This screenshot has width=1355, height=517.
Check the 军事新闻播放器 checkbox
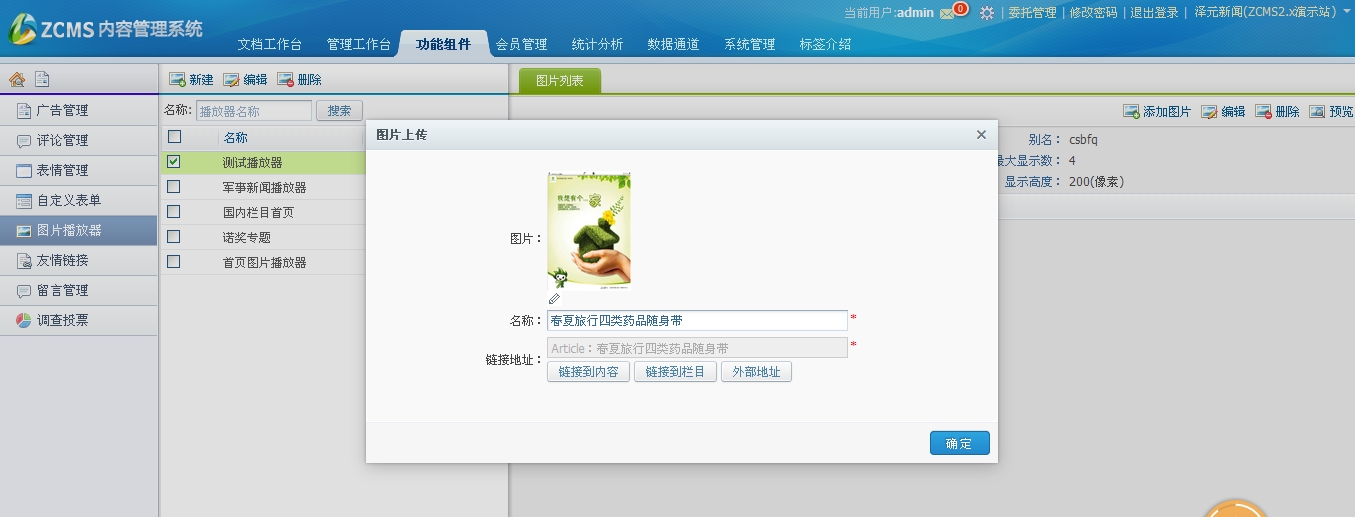[174, 187]
